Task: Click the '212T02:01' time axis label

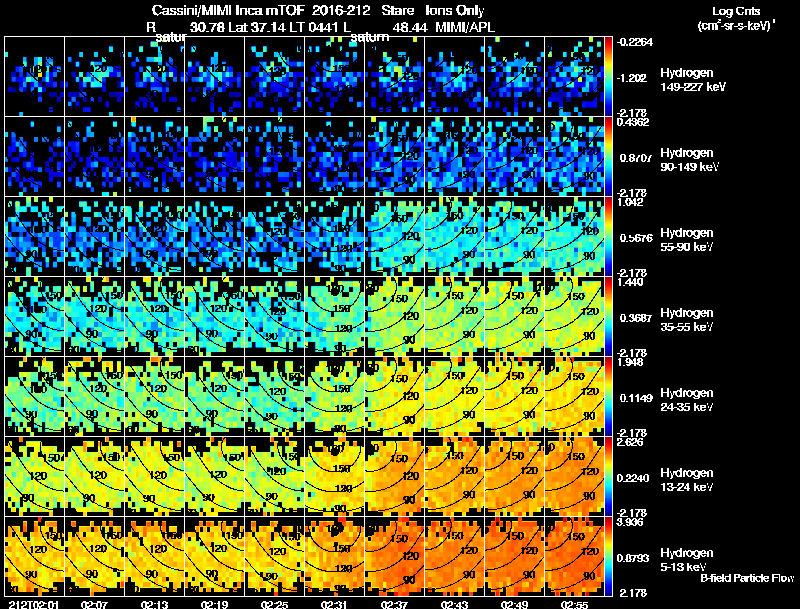Action: 34,605
